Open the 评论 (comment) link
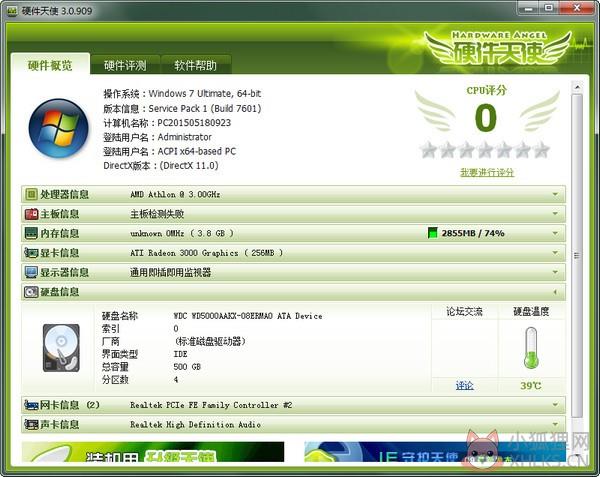This screenshot has height=477, width=600. 465,385
